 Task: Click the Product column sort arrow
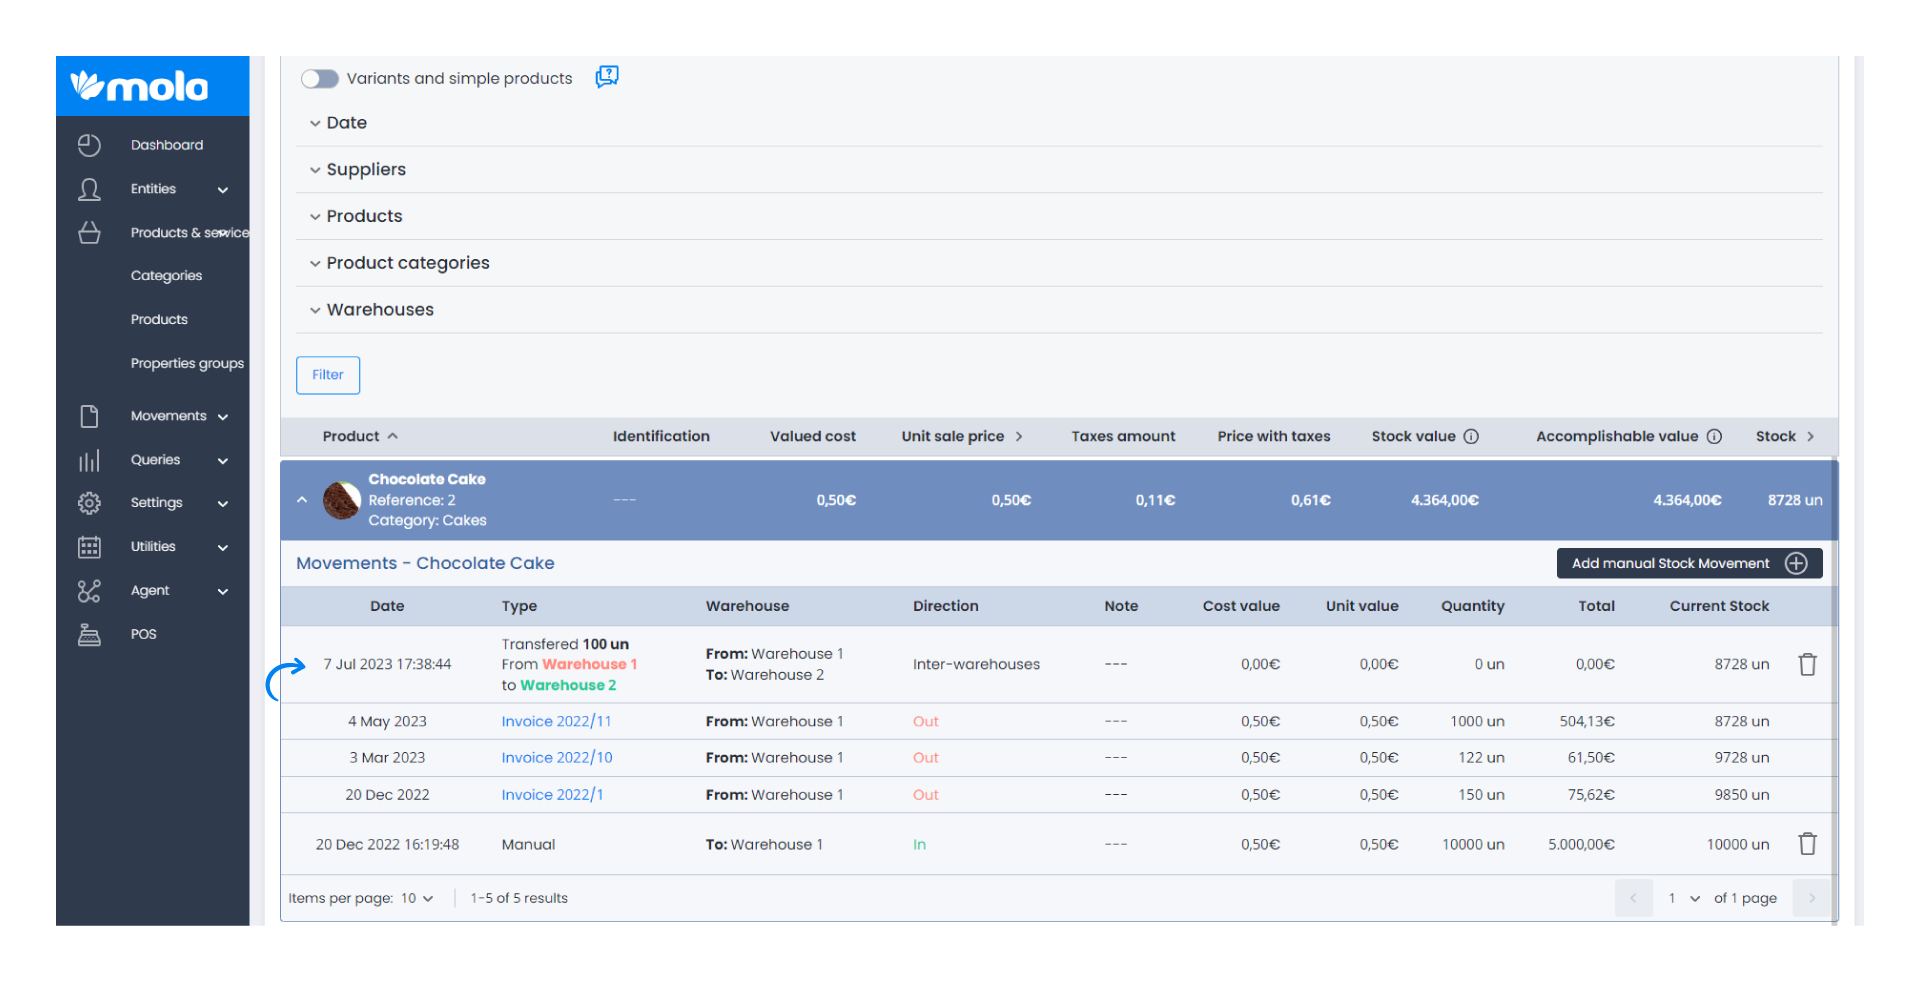393,436
